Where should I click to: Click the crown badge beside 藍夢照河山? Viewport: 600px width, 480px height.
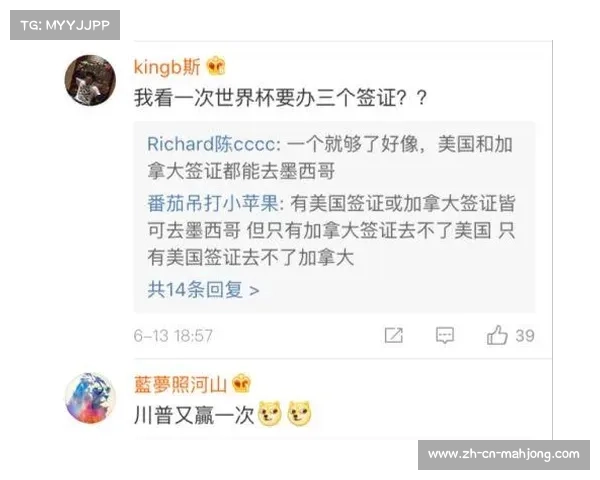(x=241, y=384)
